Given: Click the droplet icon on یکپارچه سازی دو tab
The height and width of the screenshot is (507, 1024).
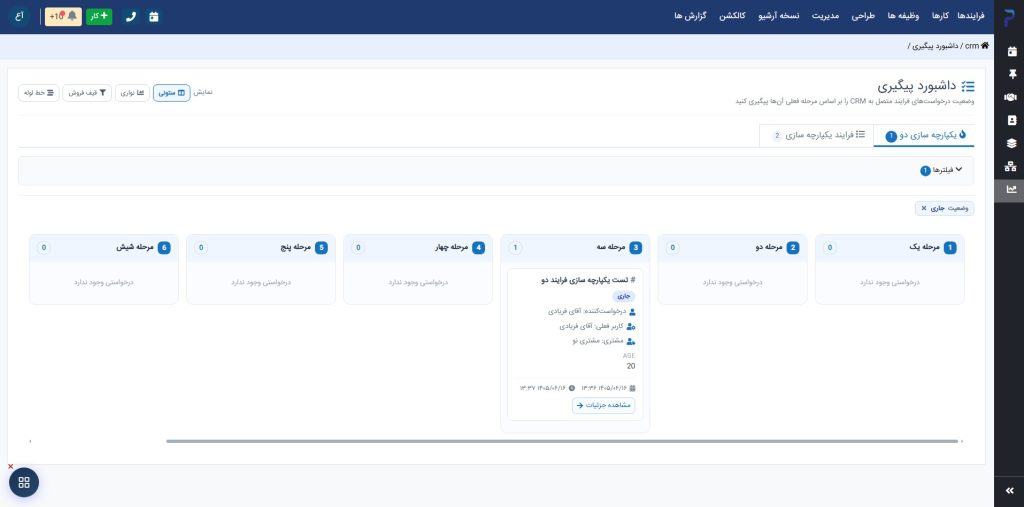Looking at the screenshot, I should (962, 135).
